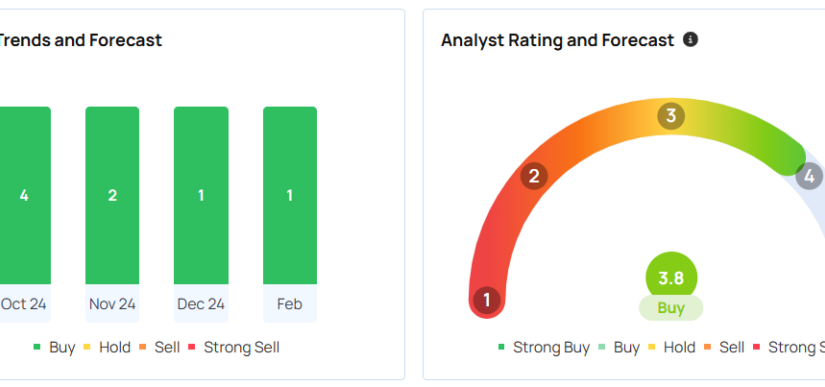
Task: Toggle Strong Buy legend in analyst rating
Action: click(x=544, y=347)
